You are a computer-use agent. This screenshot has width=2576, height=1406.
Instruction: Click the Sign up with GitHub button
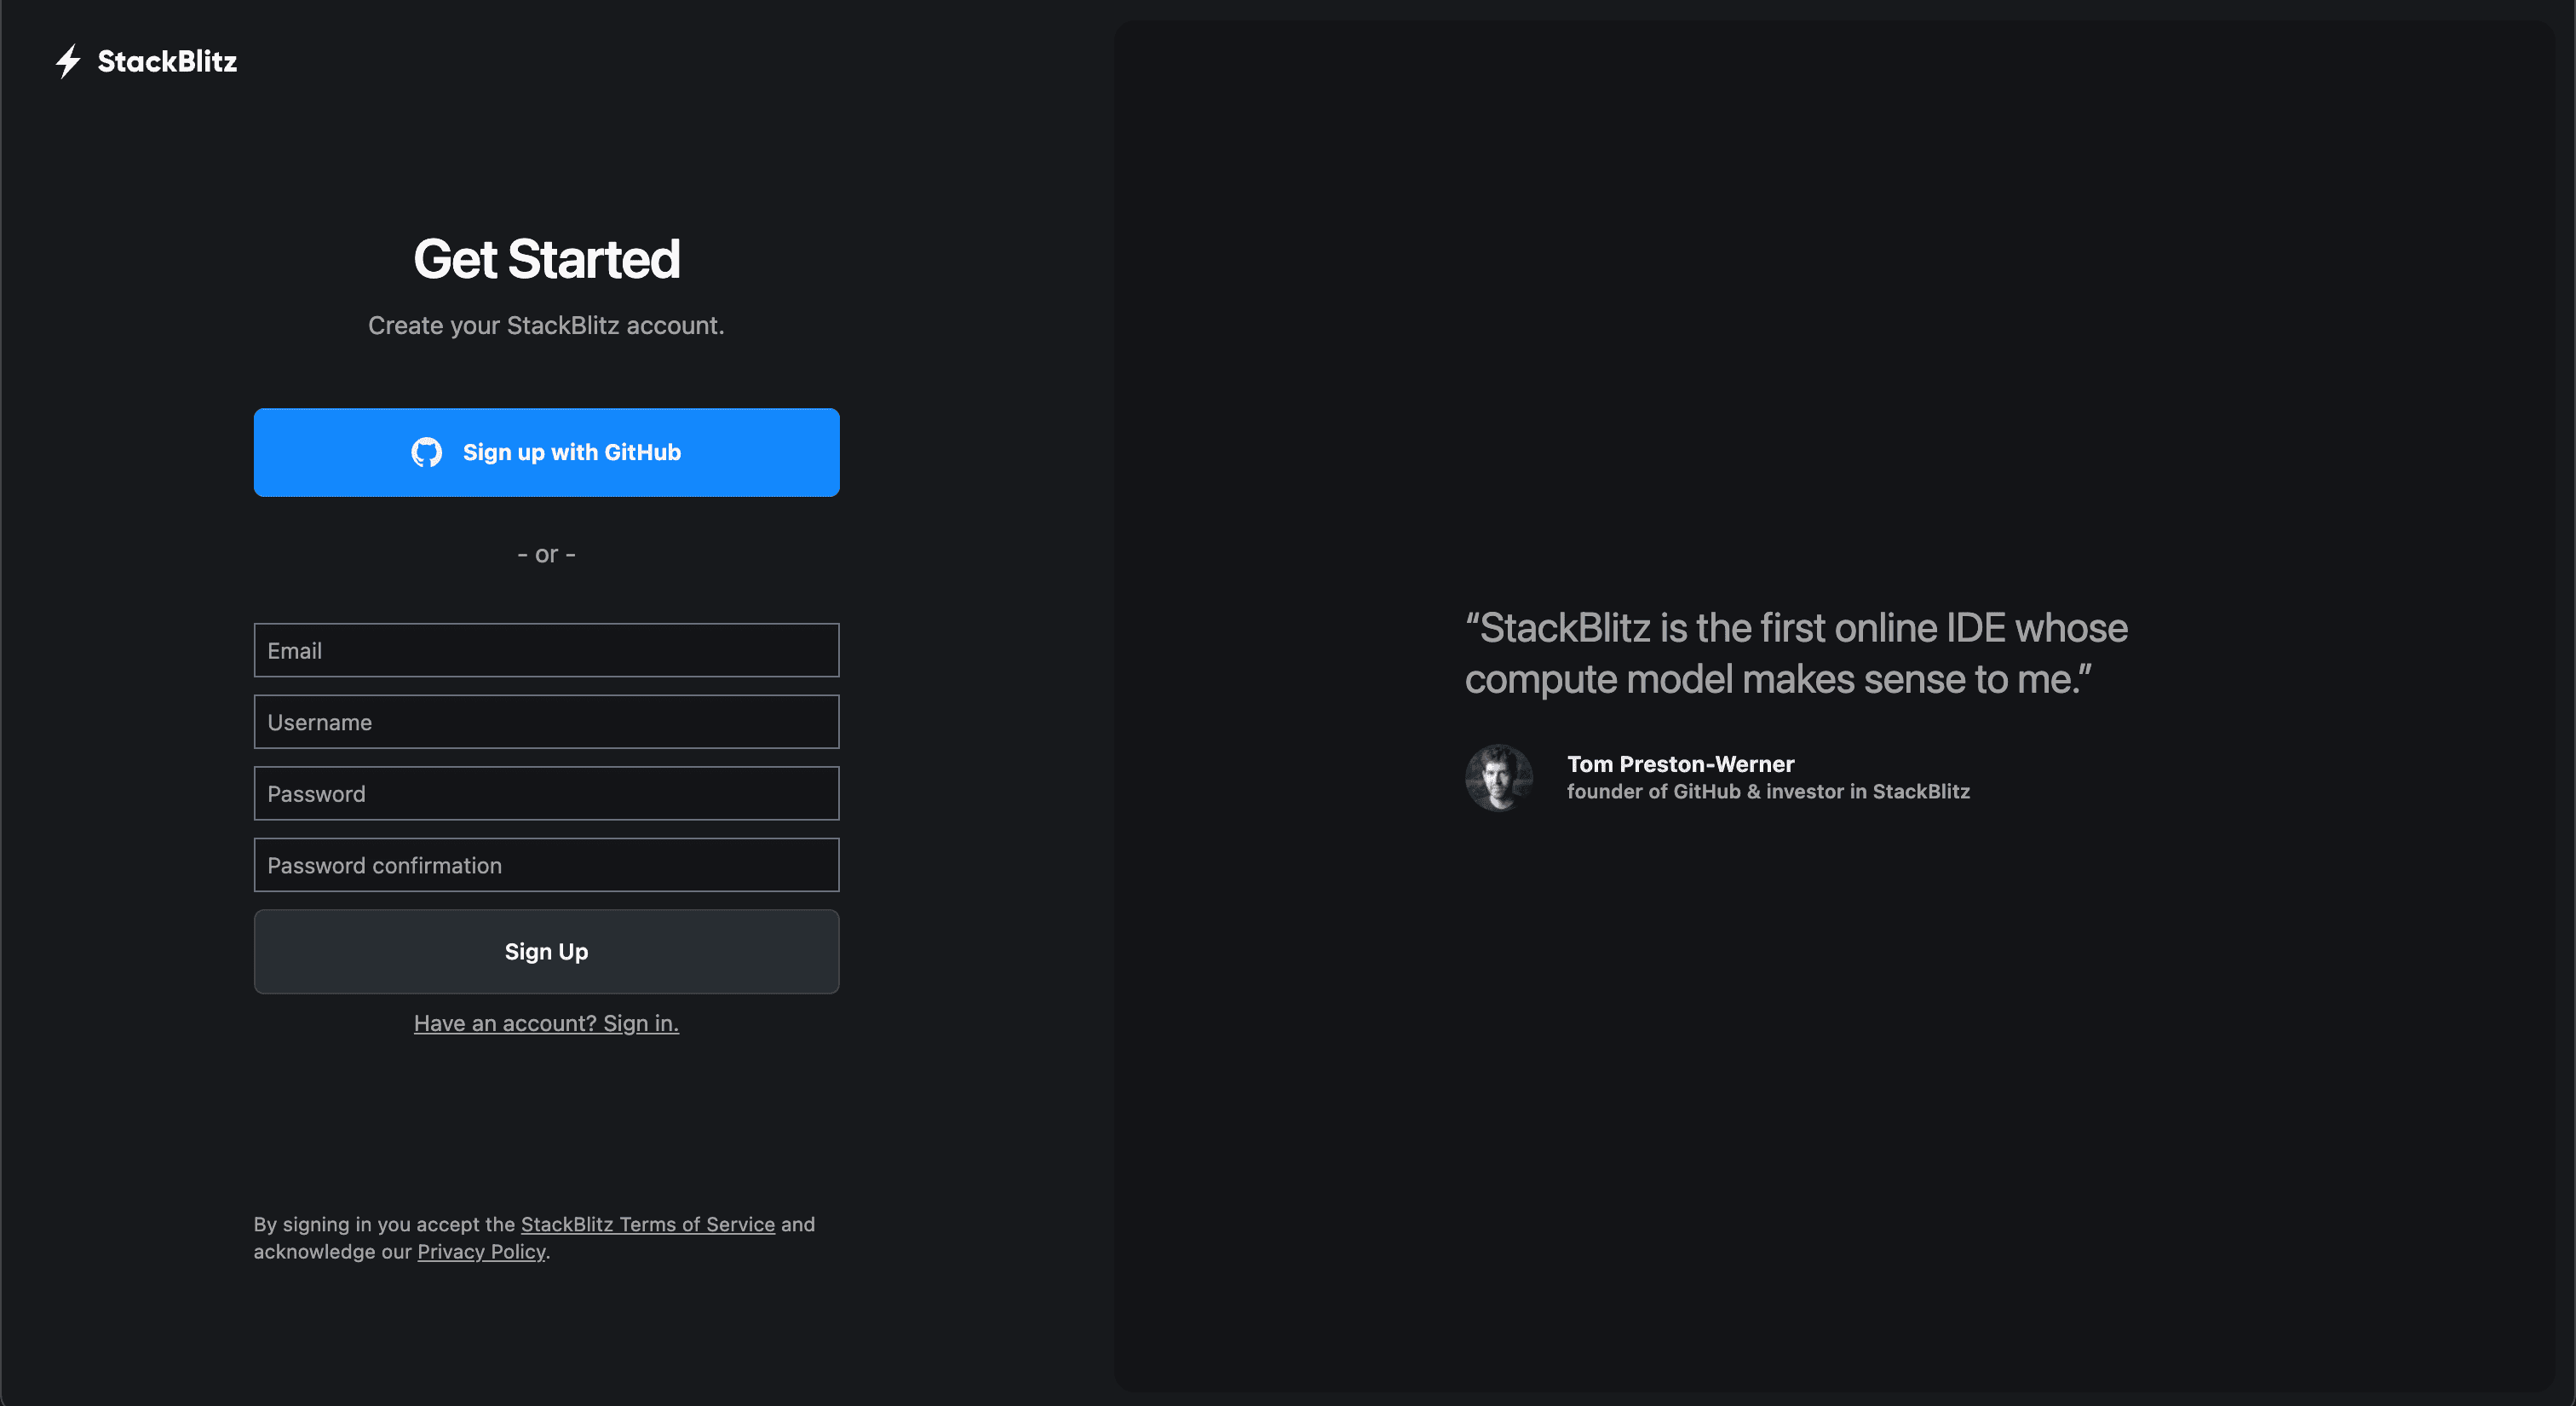tap(546, 453)
